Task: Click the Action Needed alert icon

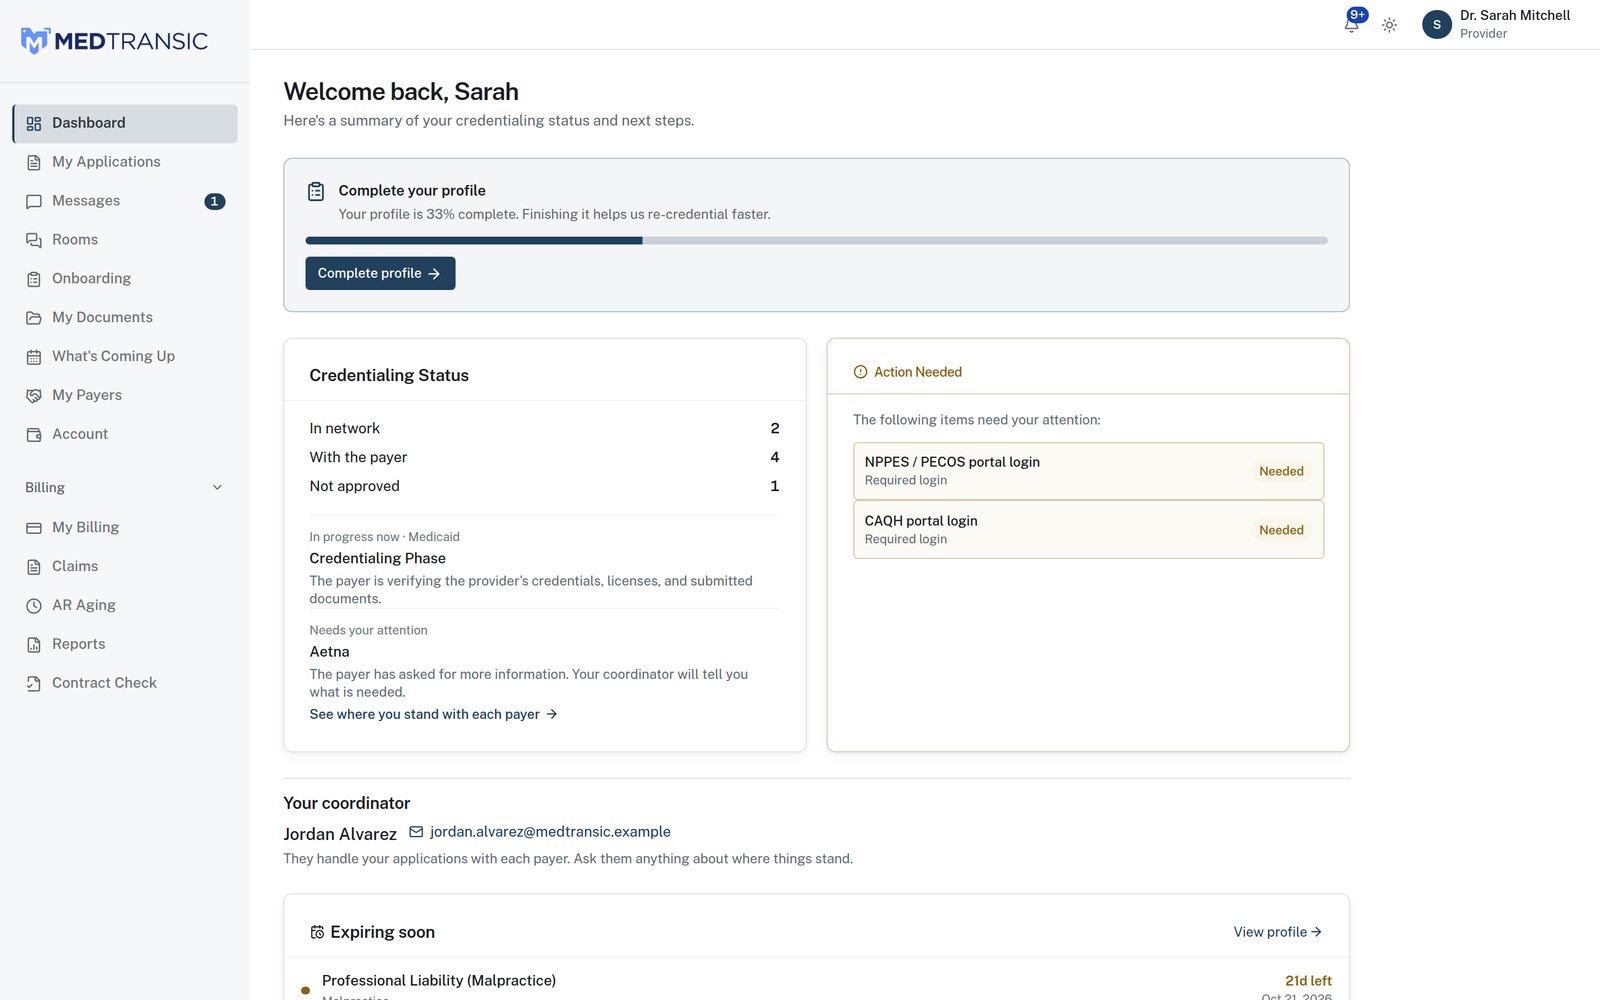Action: click(860, 372)
